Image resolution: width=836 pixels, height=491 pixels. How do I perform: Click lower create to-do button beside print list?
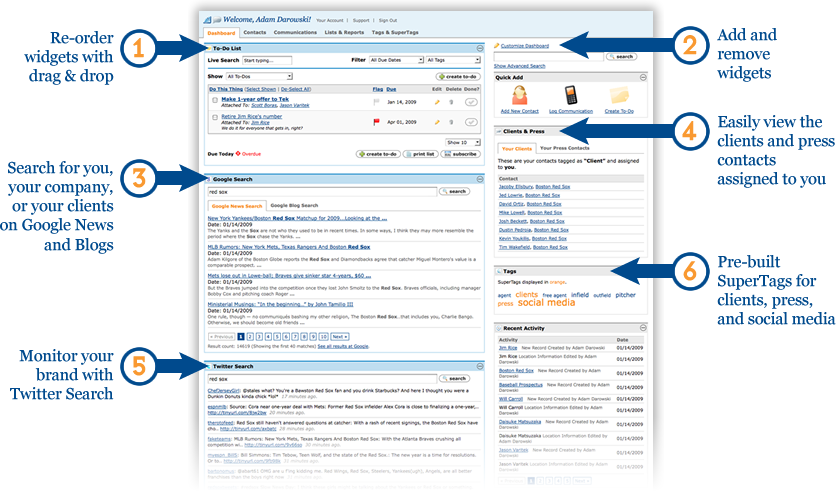[x=378, y=154]
